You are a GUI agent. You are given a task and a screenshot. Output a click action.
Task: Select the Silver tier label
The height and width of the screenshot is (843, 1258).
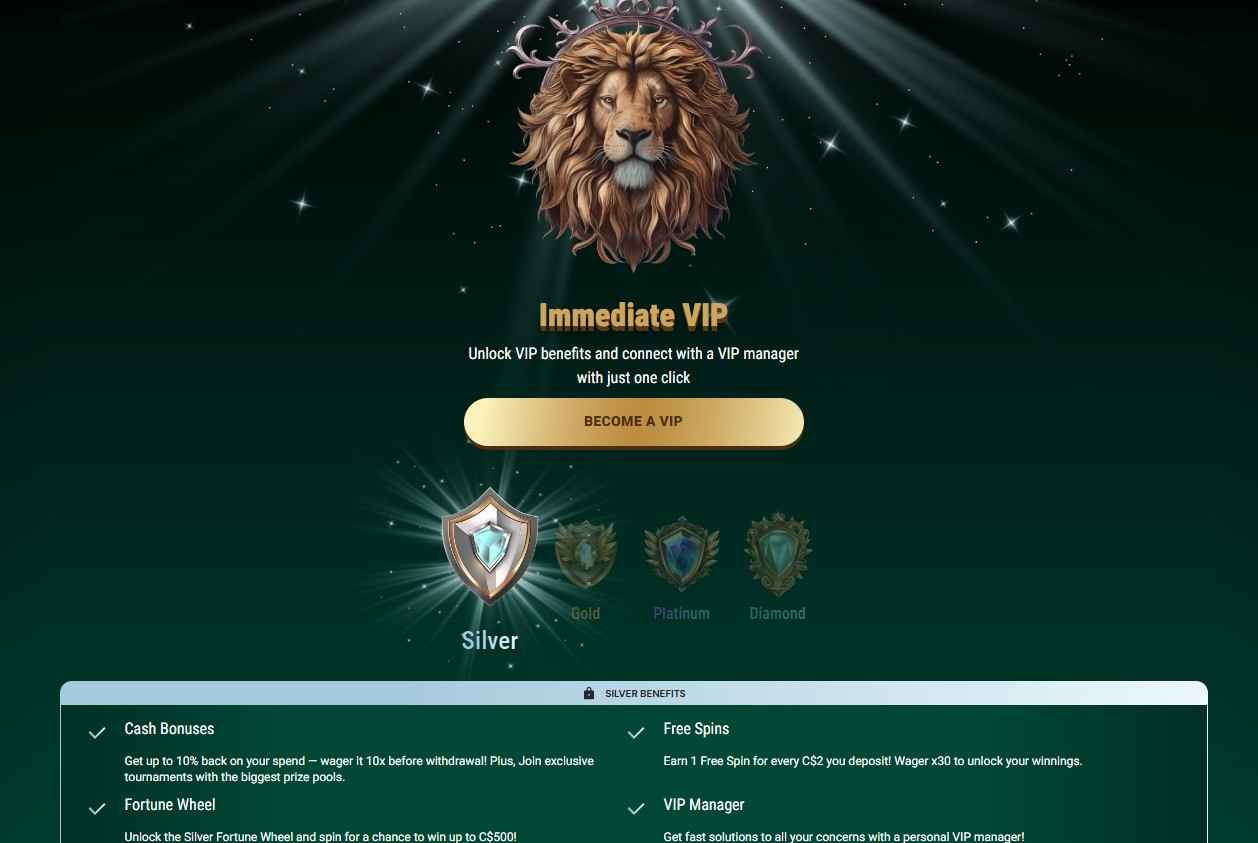[x=490, y=641]
